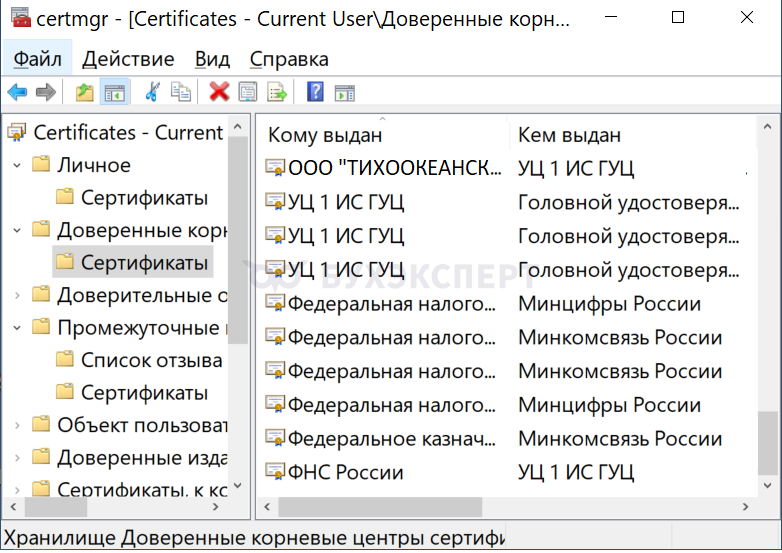Open Help question mark icon
This screenshot has width=782, height=553.
tap(315, 92)
